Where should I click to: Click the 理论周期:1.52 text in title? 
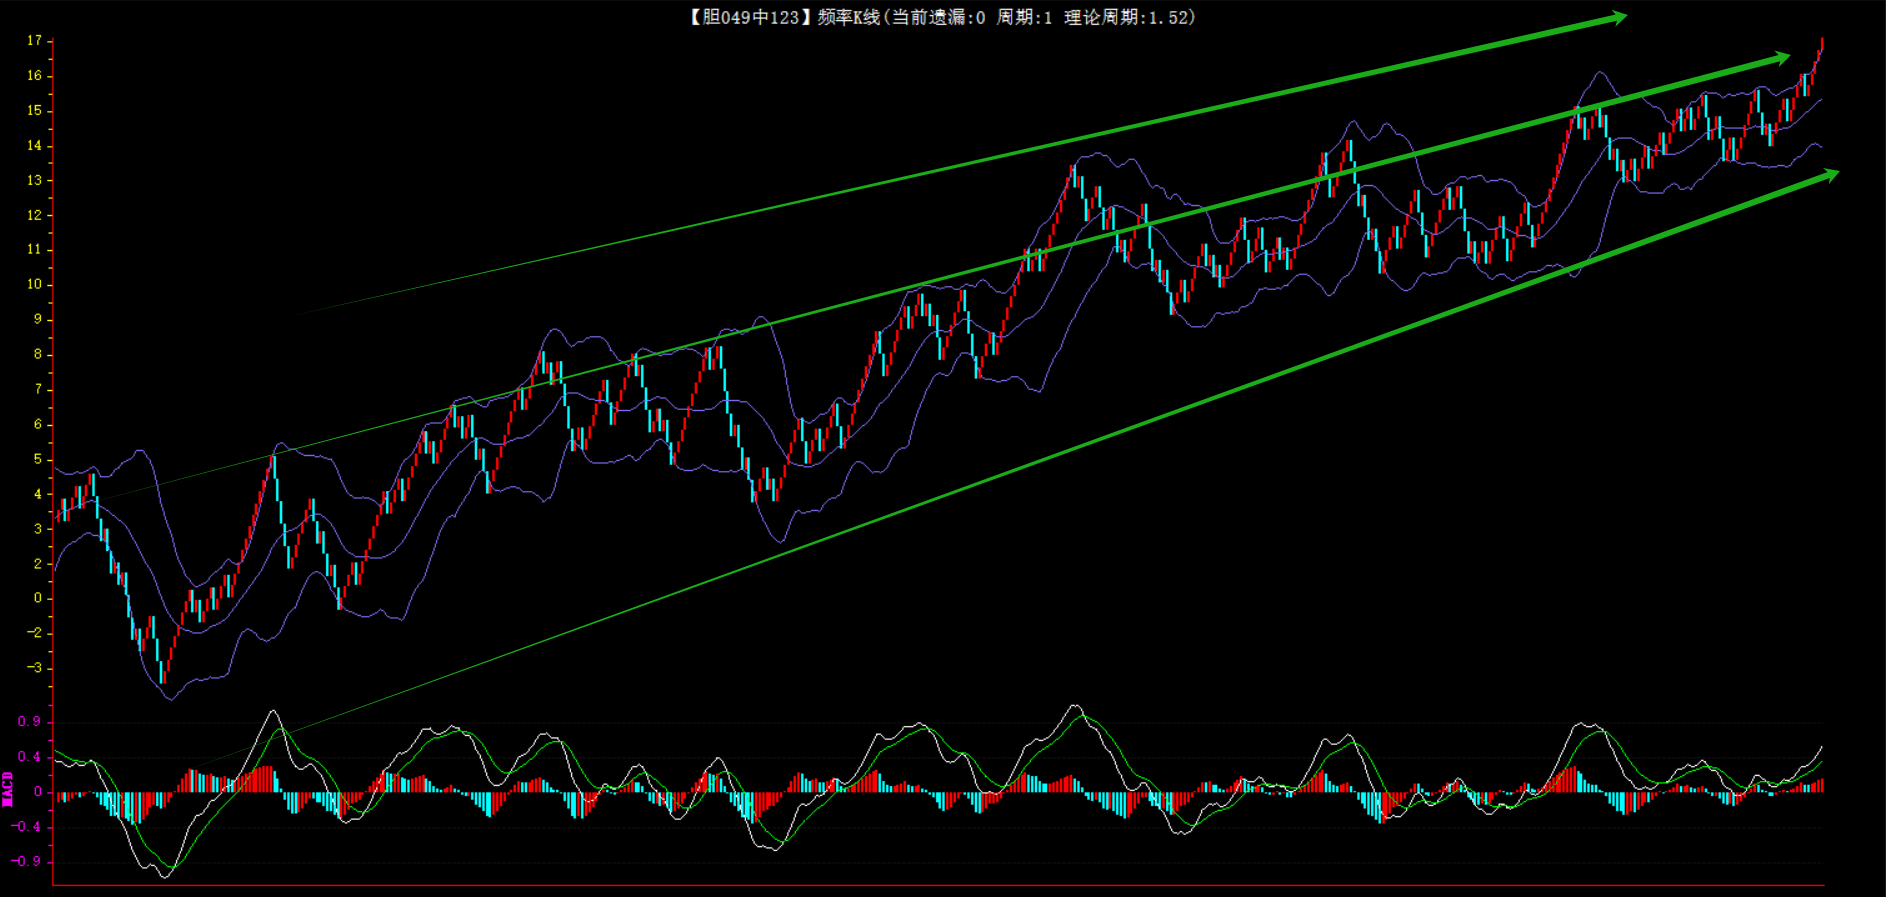1127,17
